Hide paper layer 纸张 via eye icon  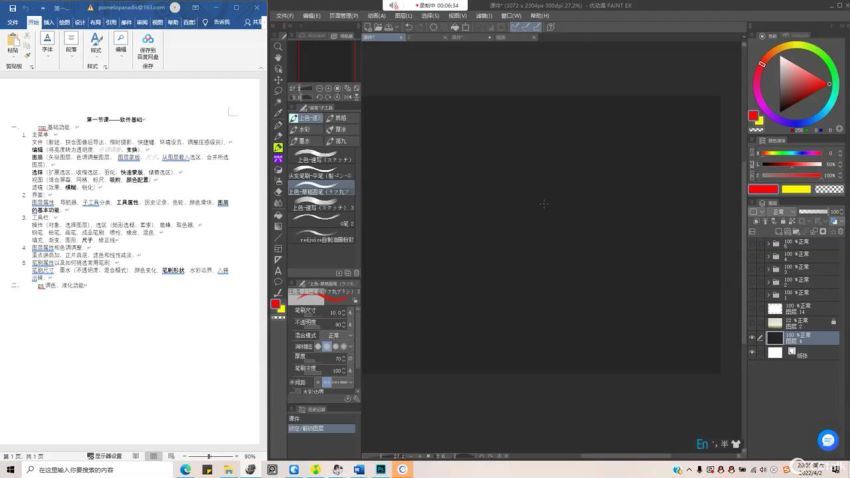pos(752,352)
